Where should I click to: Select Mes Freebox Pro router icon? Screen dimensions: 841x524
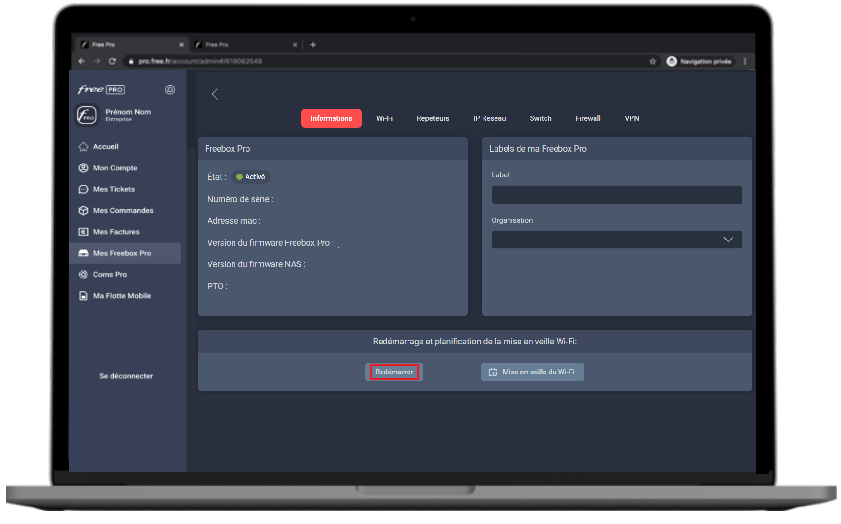(83, 253)
